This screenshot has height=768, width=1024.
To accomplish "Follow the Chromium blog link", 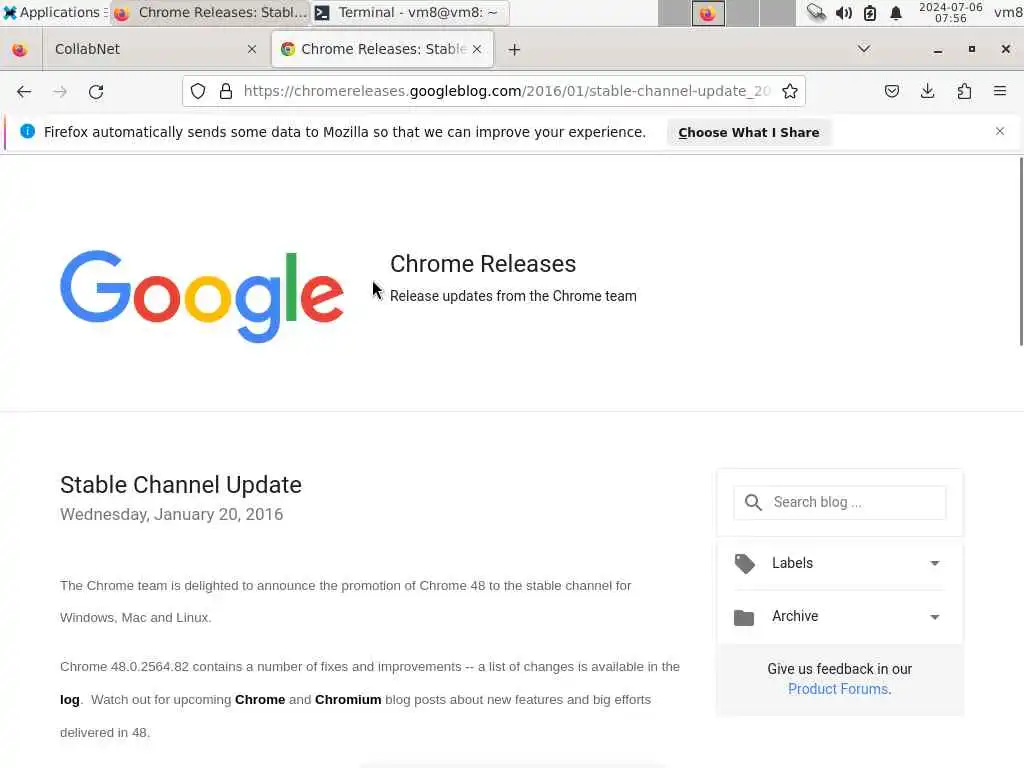I will click(348, 699).
